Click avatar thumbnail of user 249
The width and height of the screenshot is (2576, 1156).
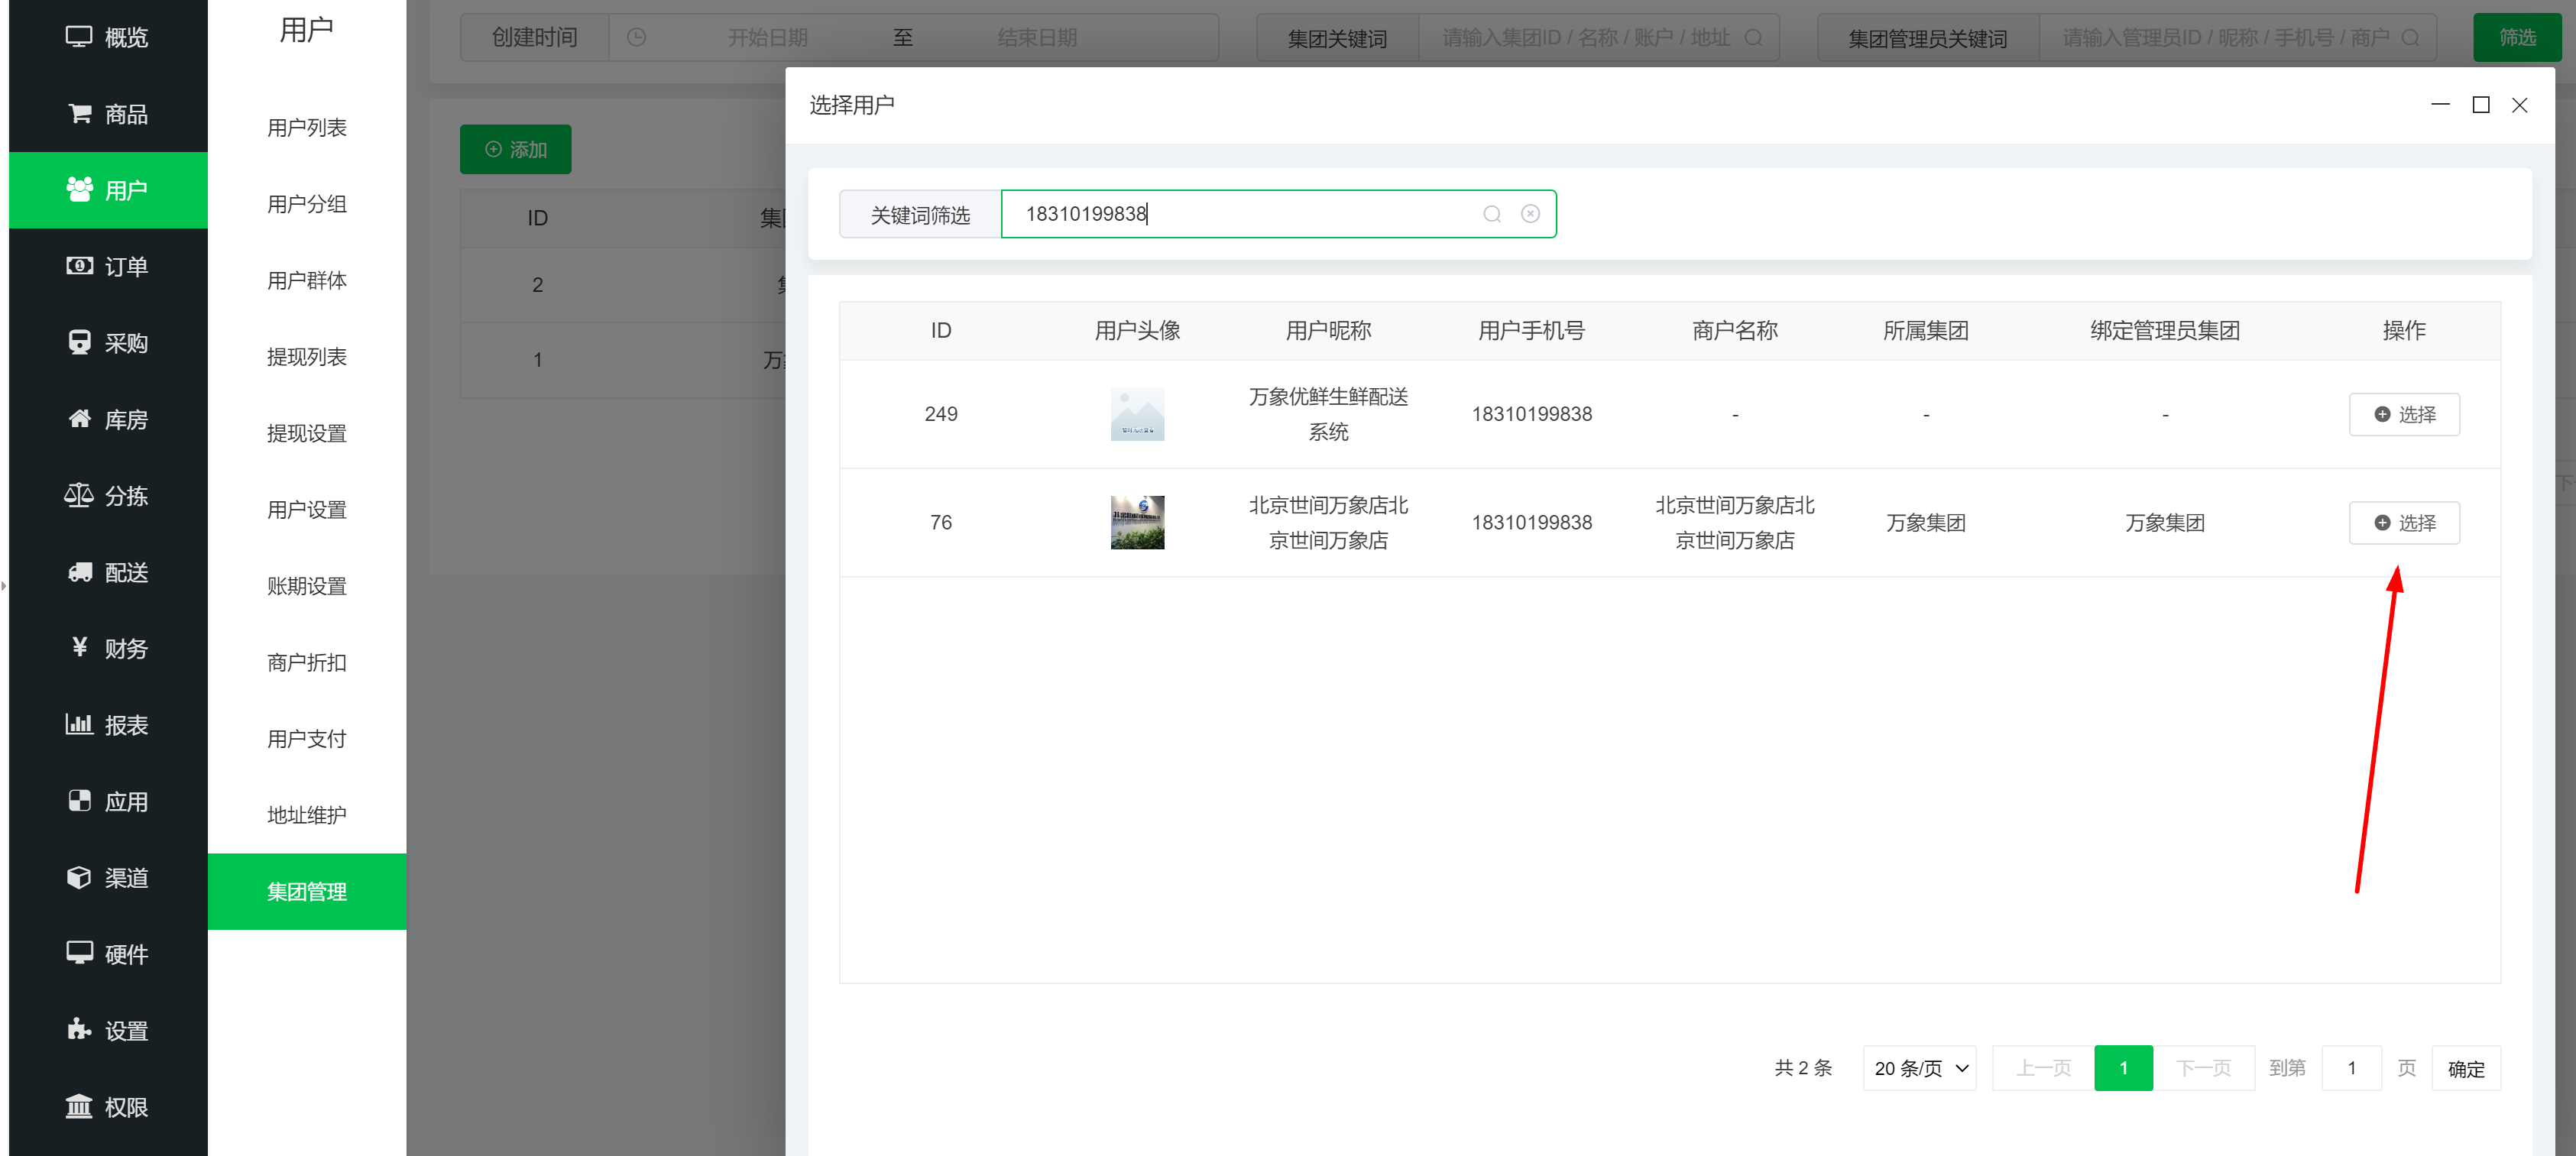tap(1137, 414)
